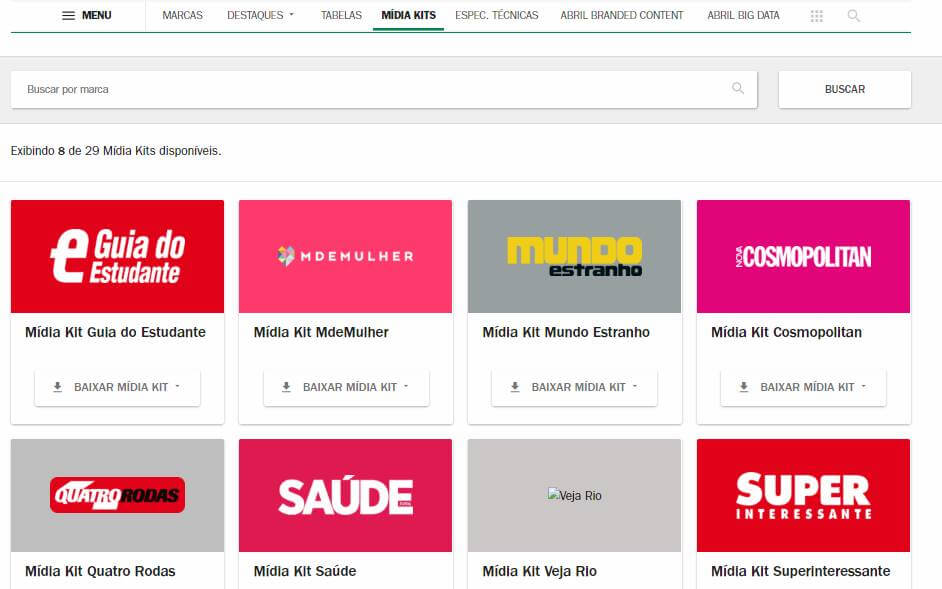Select the ABRIL BIG DATA menu item

(x=743, y=15)
